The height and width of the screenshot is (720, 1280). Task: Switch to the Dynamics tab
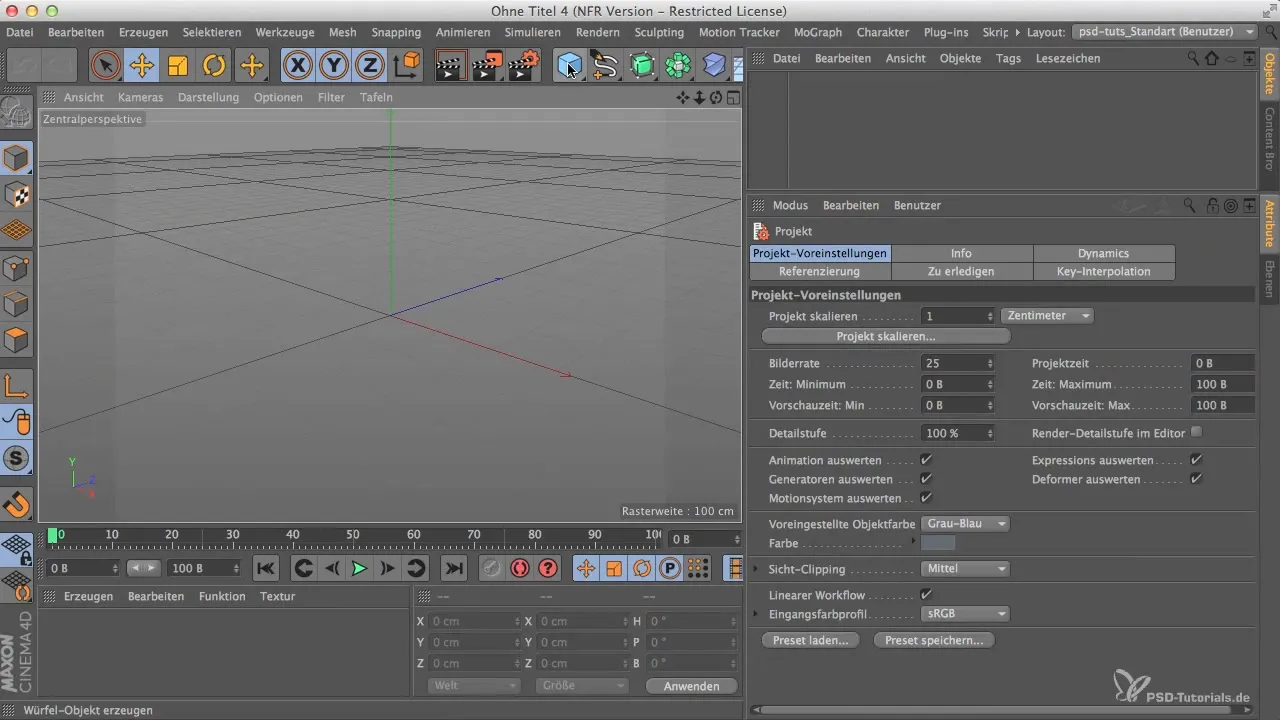tap(1103, 253)
